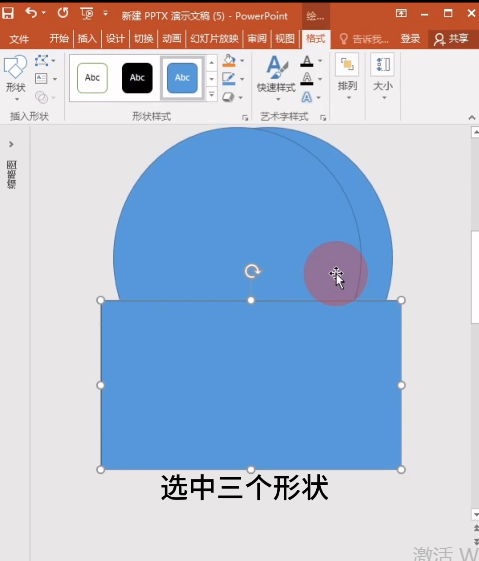Open 形状样式 dialog launcher
The height and width of the screenshot is (561, 479).
[x=245, y=118]
